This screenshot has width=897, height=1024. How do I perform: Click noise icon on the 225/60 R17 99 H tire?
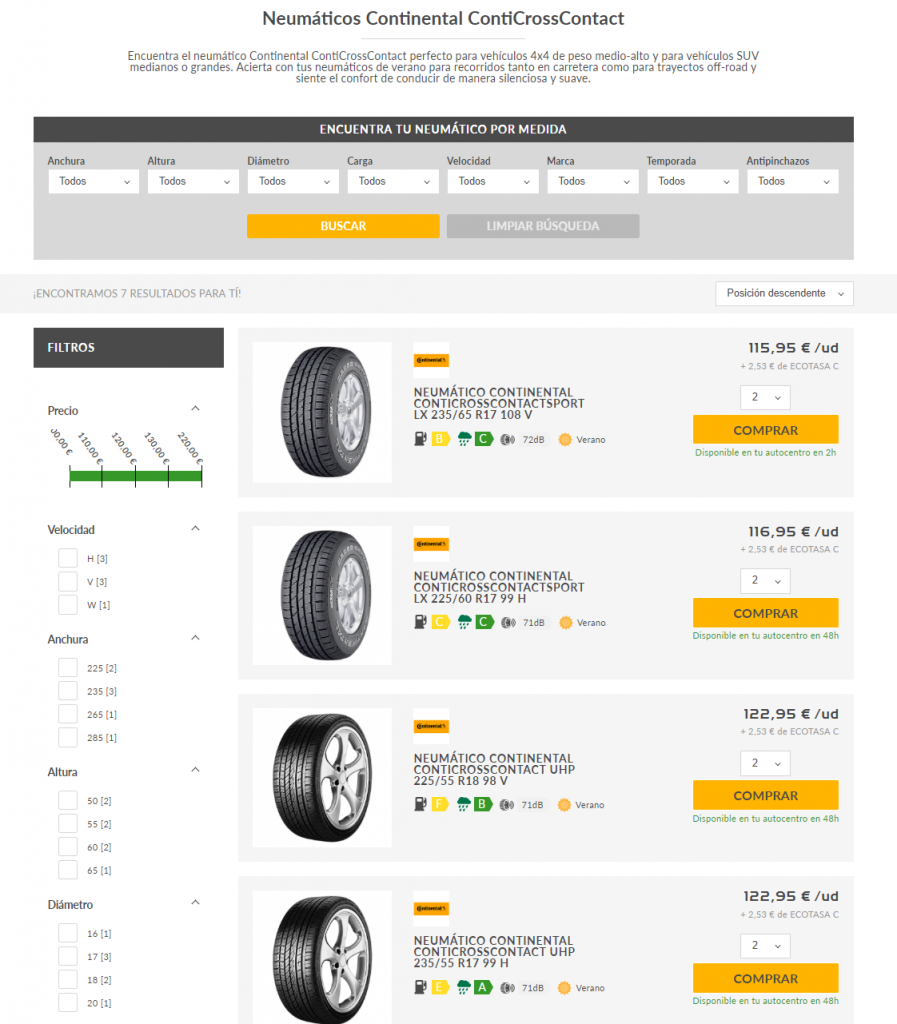pos(508,622)
